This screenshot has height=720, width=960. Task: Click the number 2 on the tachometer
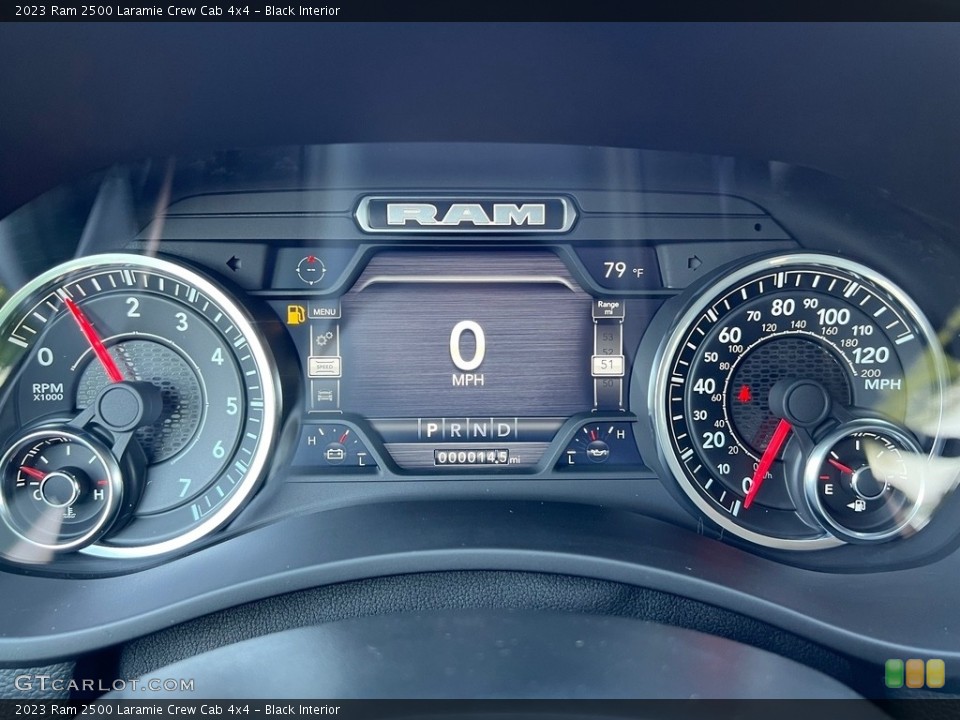(133, 307)
